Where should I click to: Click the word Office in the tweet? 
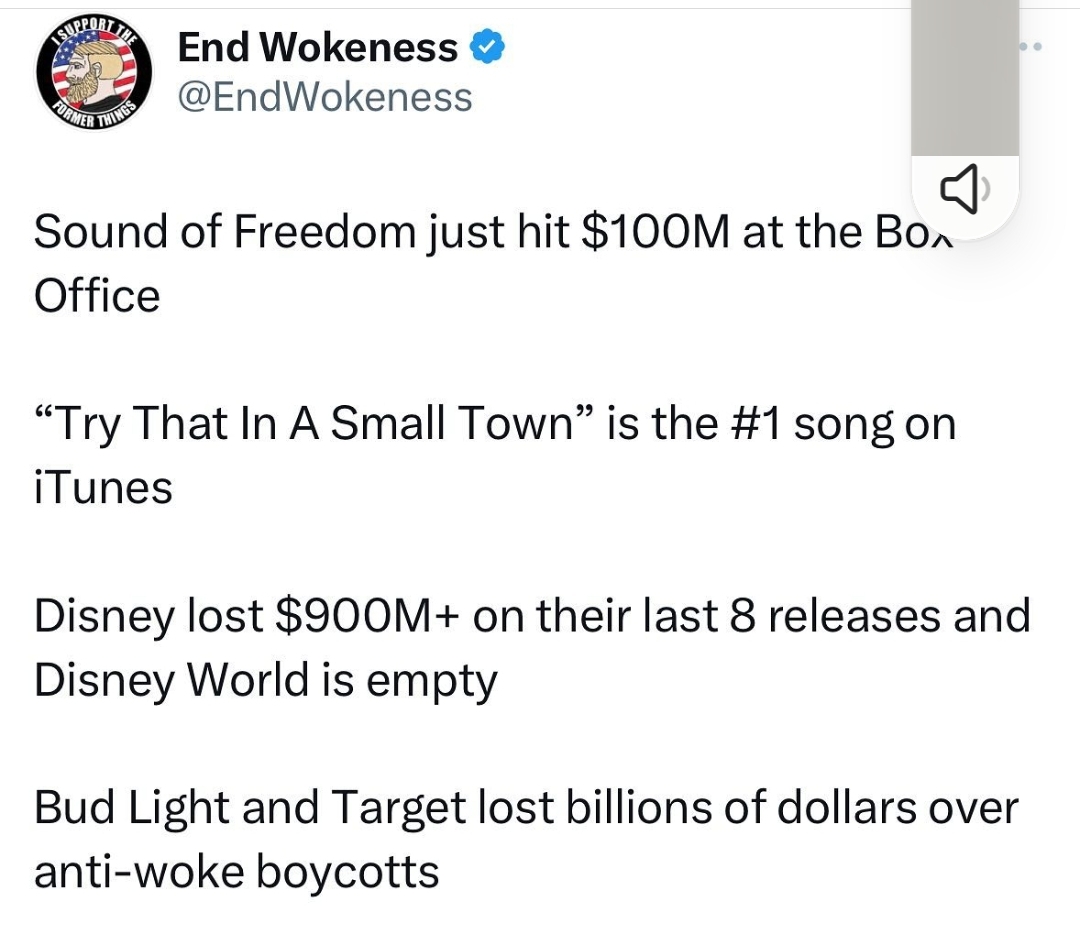[97, 295]
